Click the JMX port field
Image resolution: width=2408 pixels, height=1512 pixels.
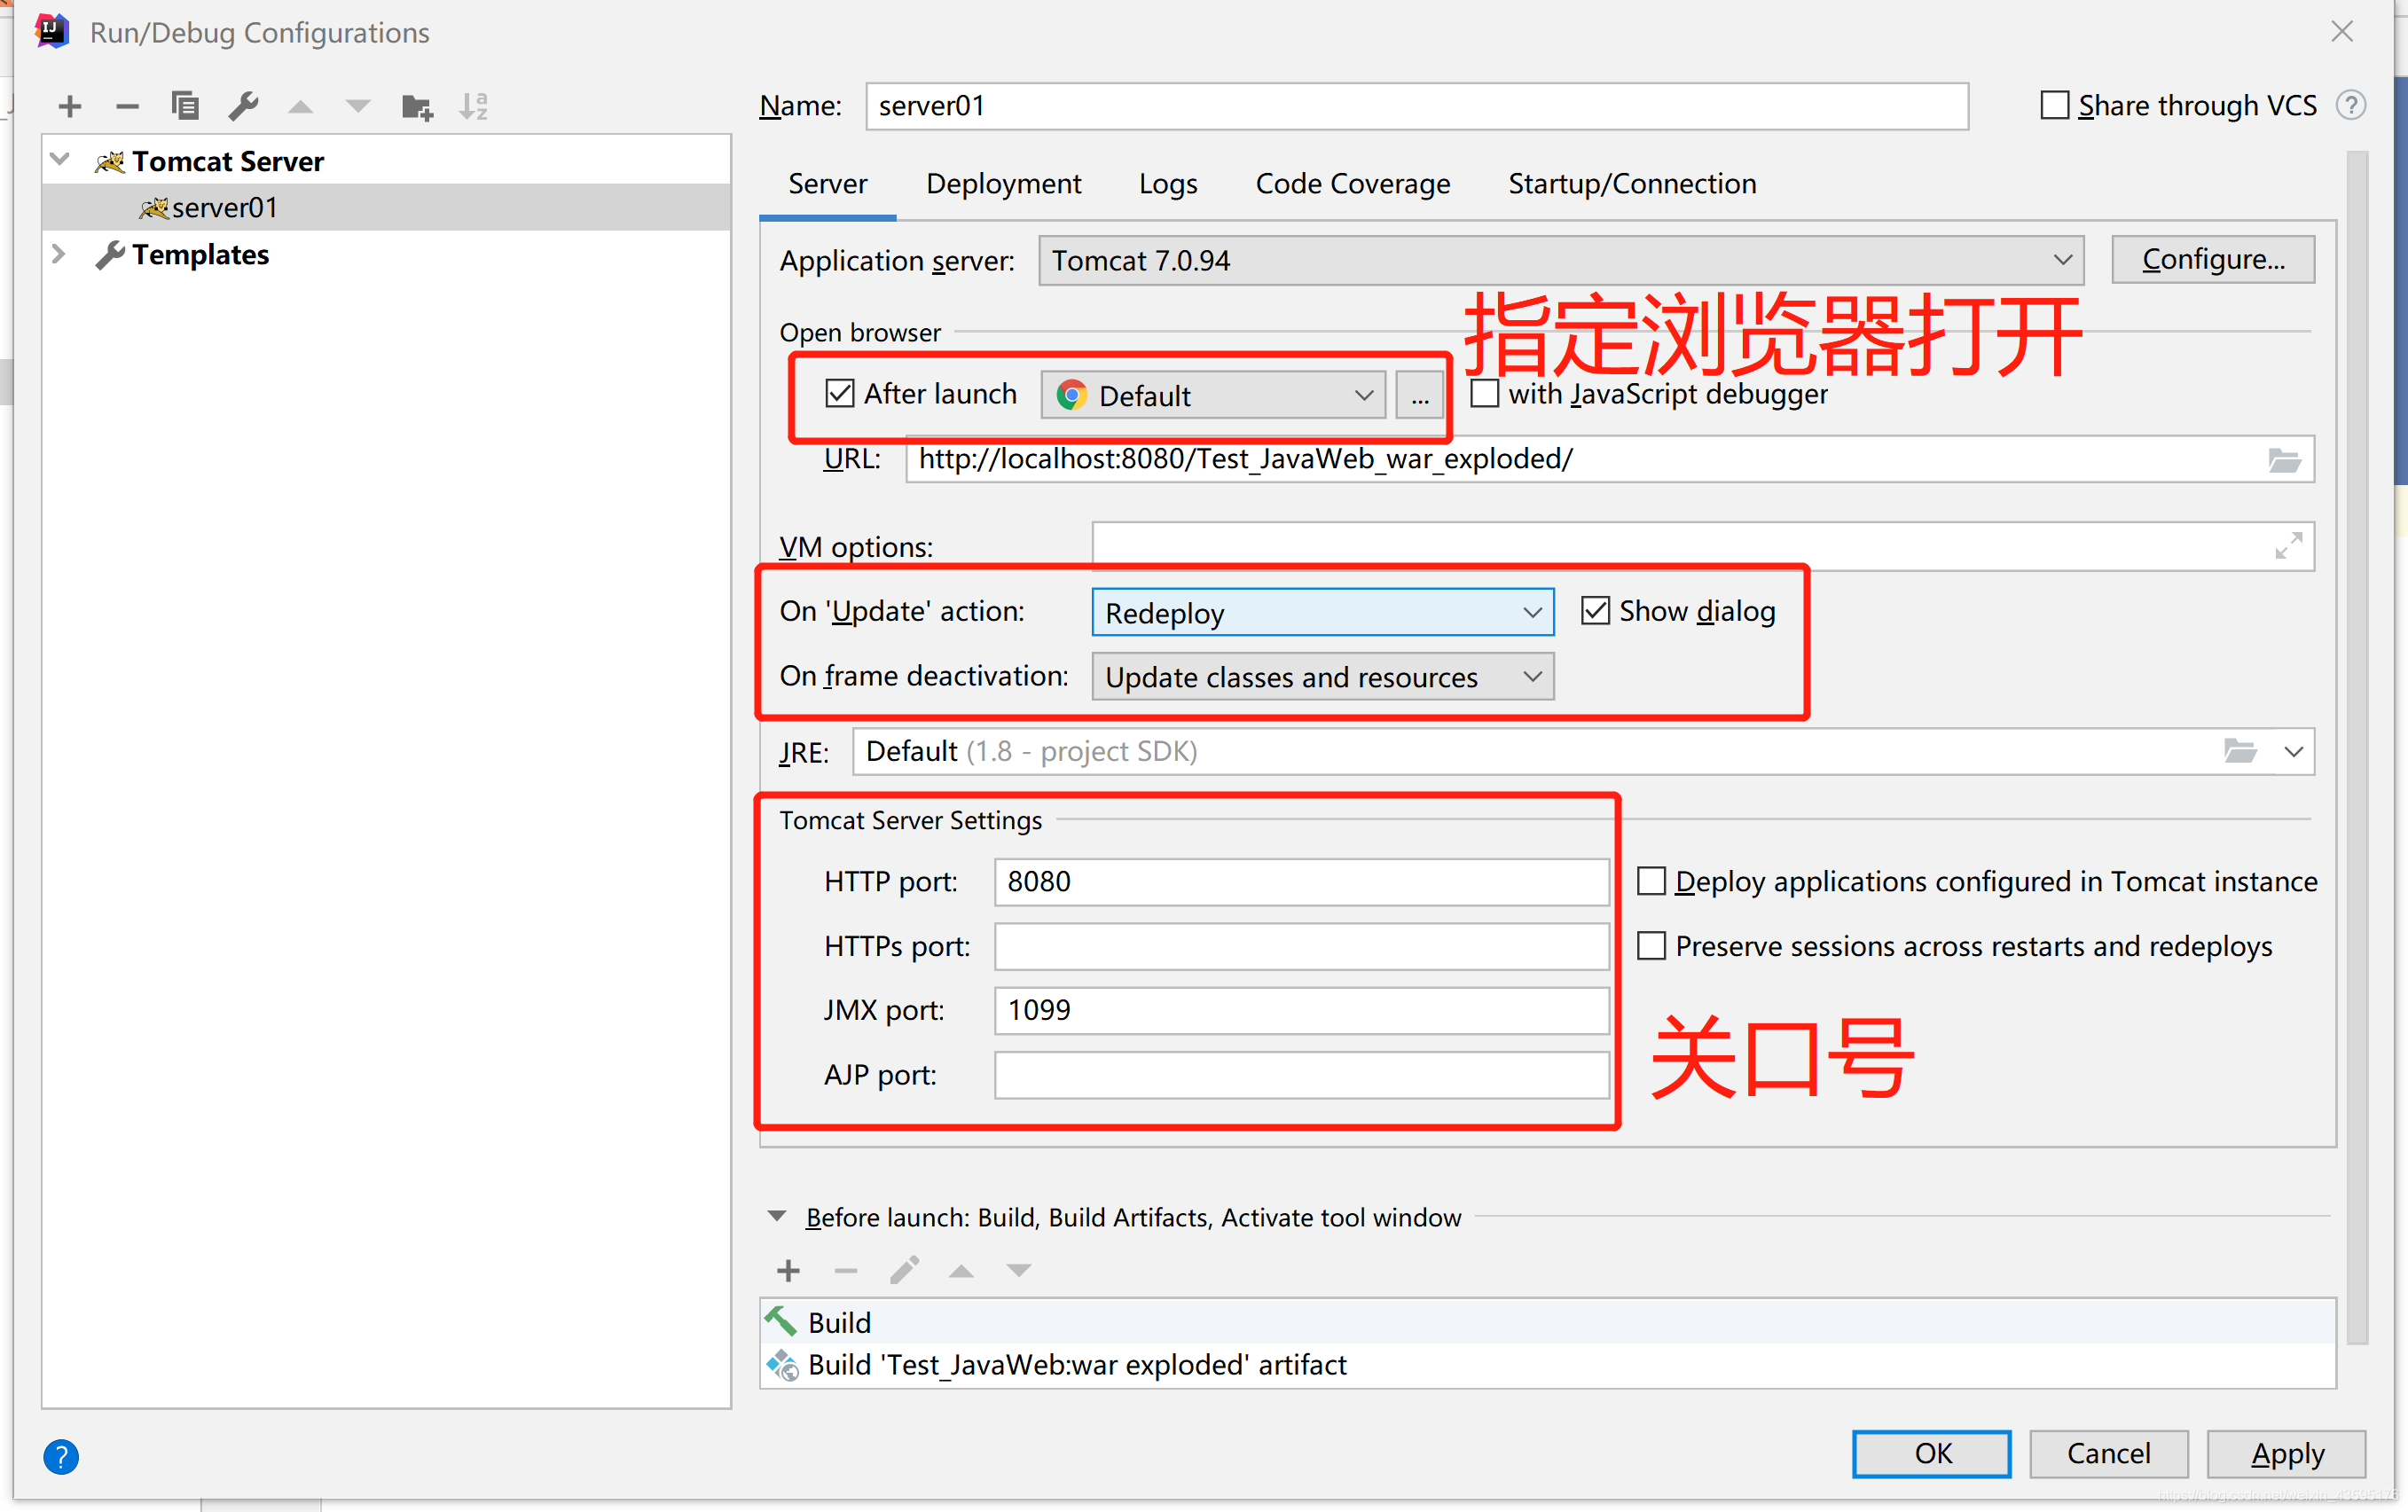pyautogui.click(x=1302, y=1010)
